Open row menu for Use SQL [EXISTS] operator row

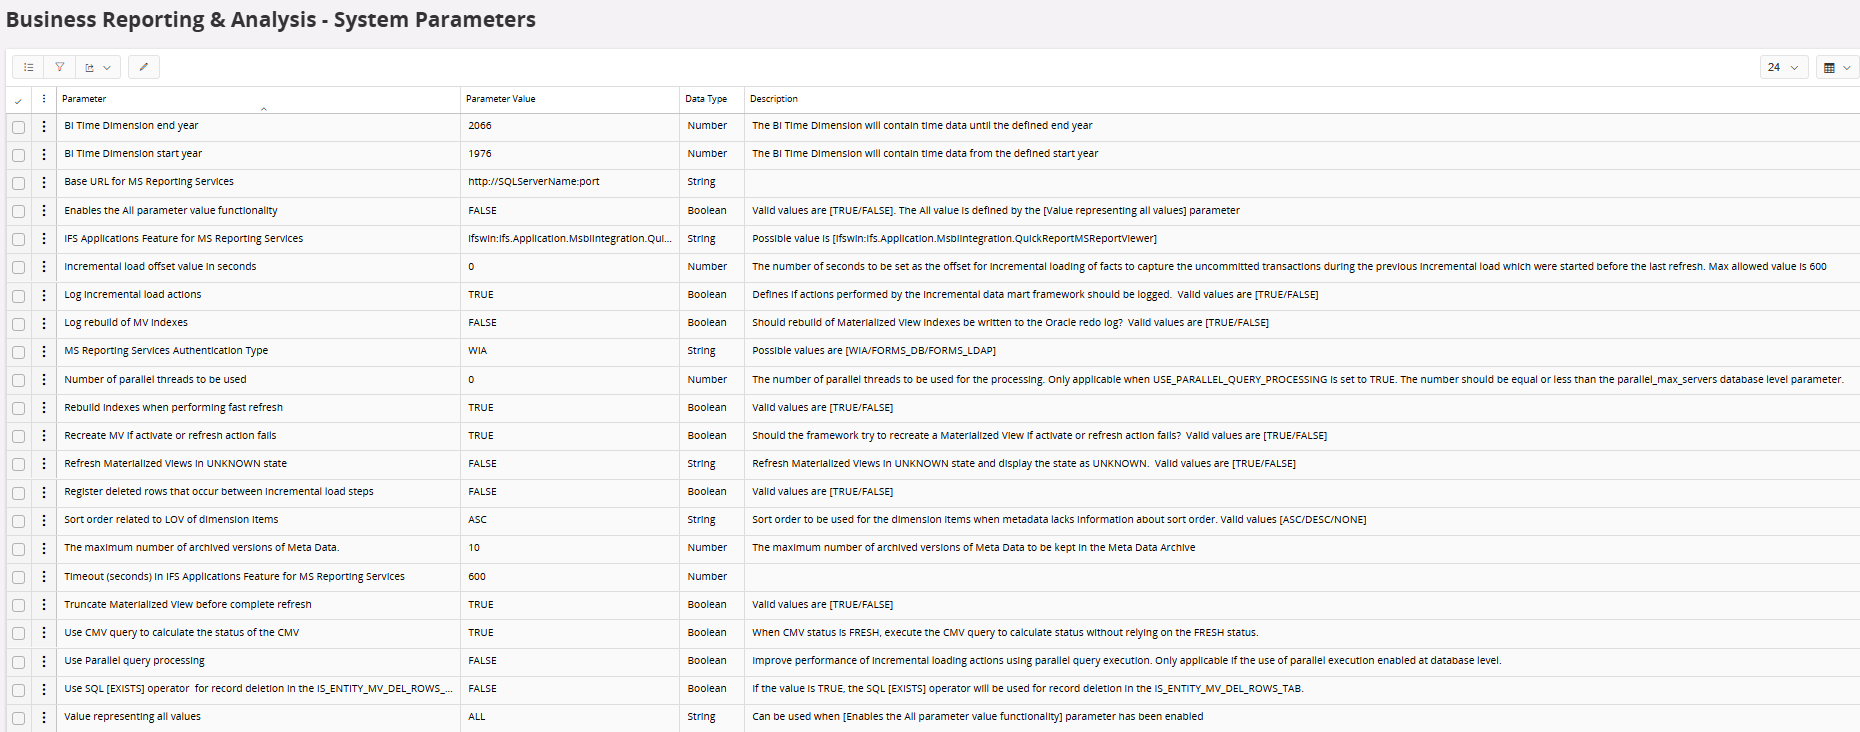click(x=44, y=689)
